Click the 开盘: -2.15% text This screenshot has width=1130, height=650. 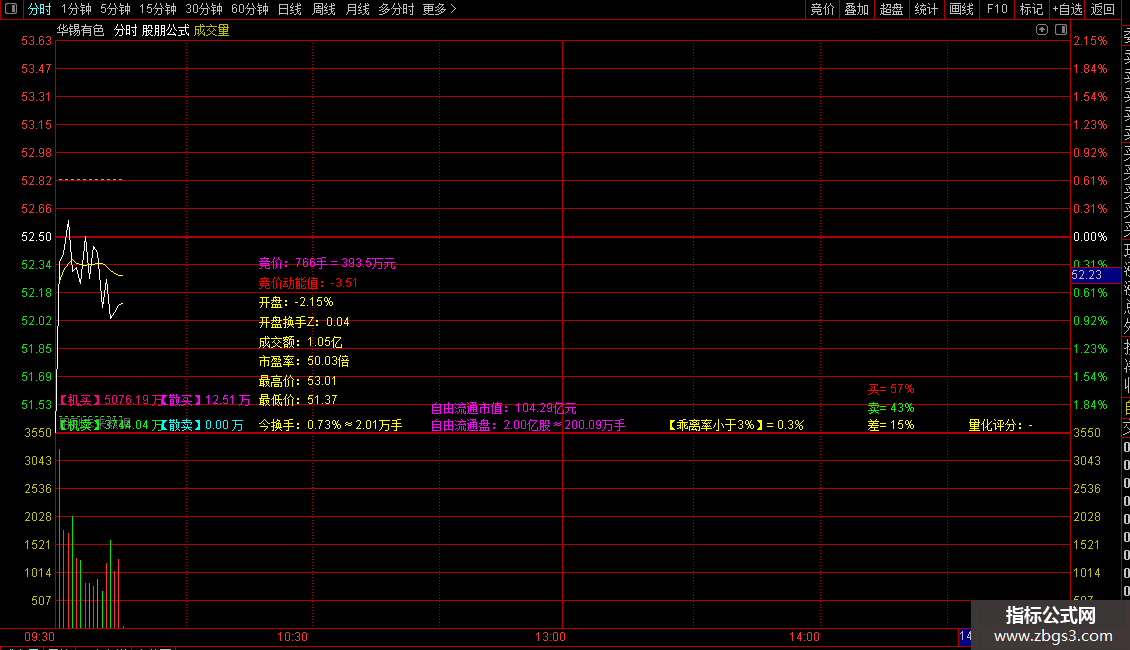pyautogui.click(x=295, y=302)
